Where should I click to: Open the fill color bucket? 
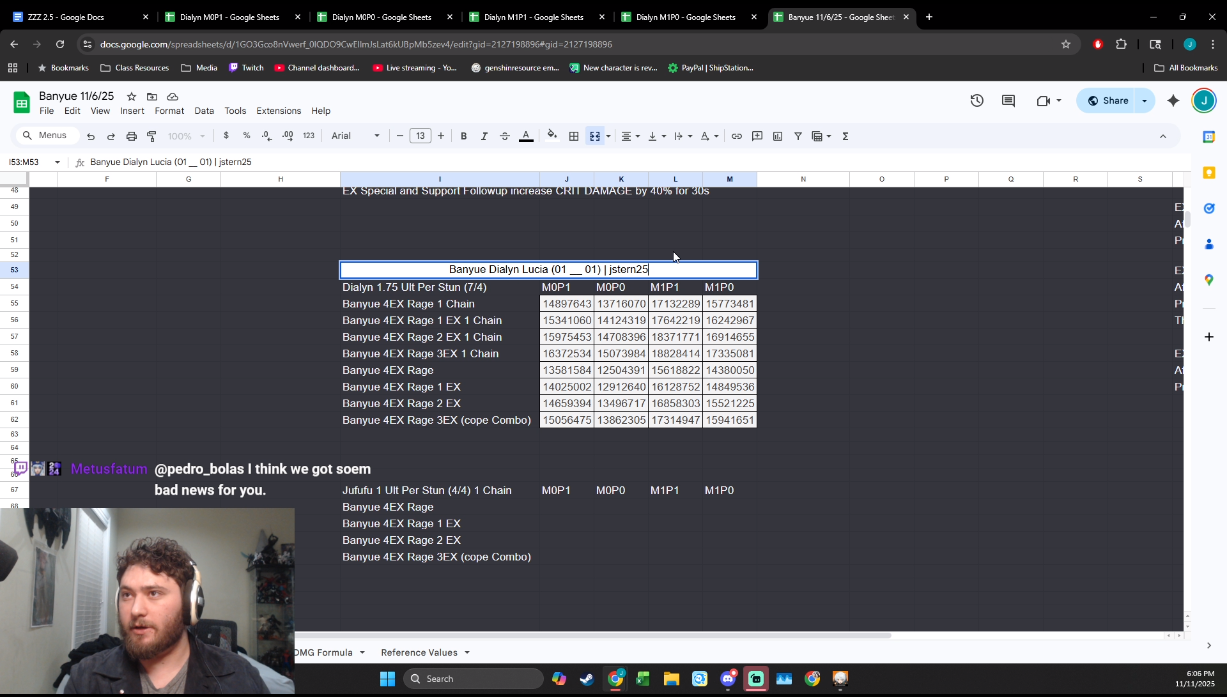(x=552, y=136)
